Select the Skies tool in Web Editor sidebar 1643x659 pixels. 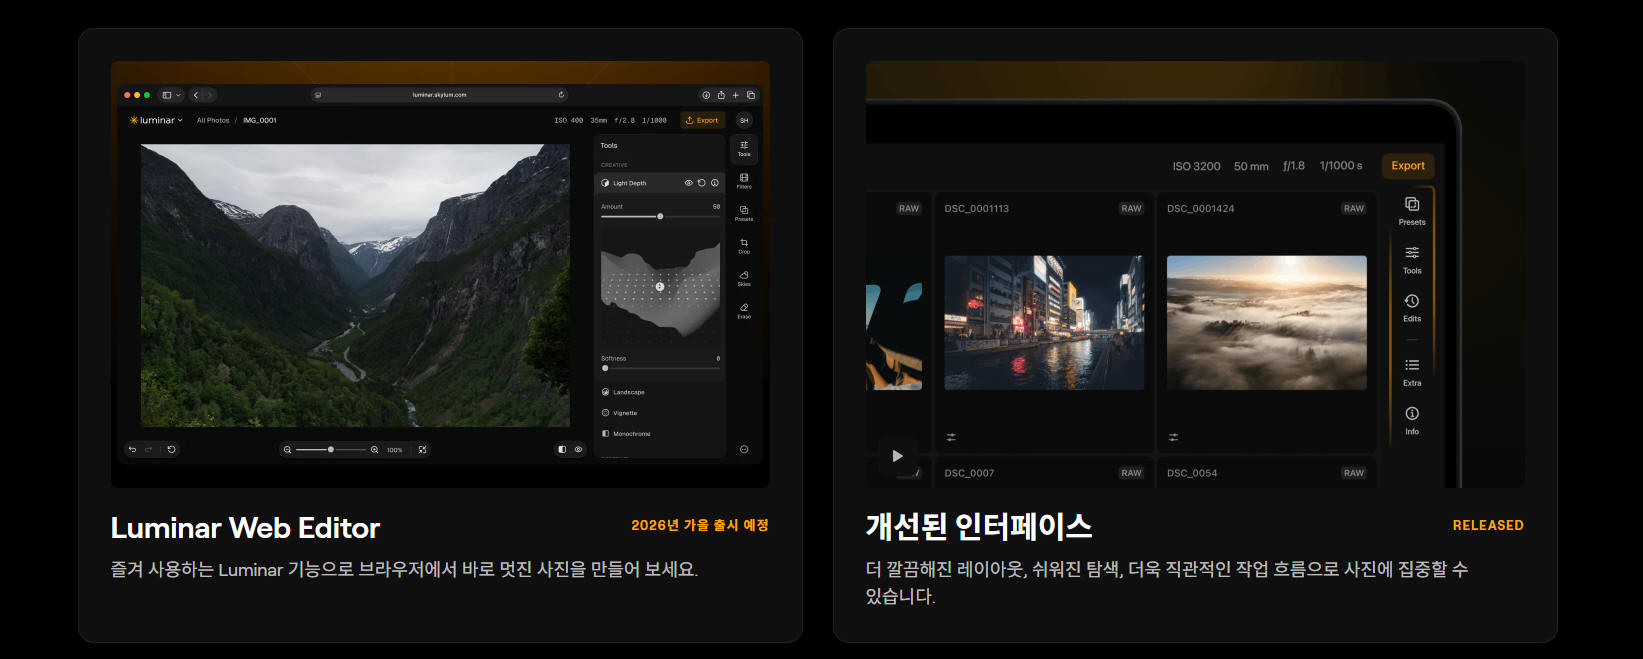click(744, 278)
